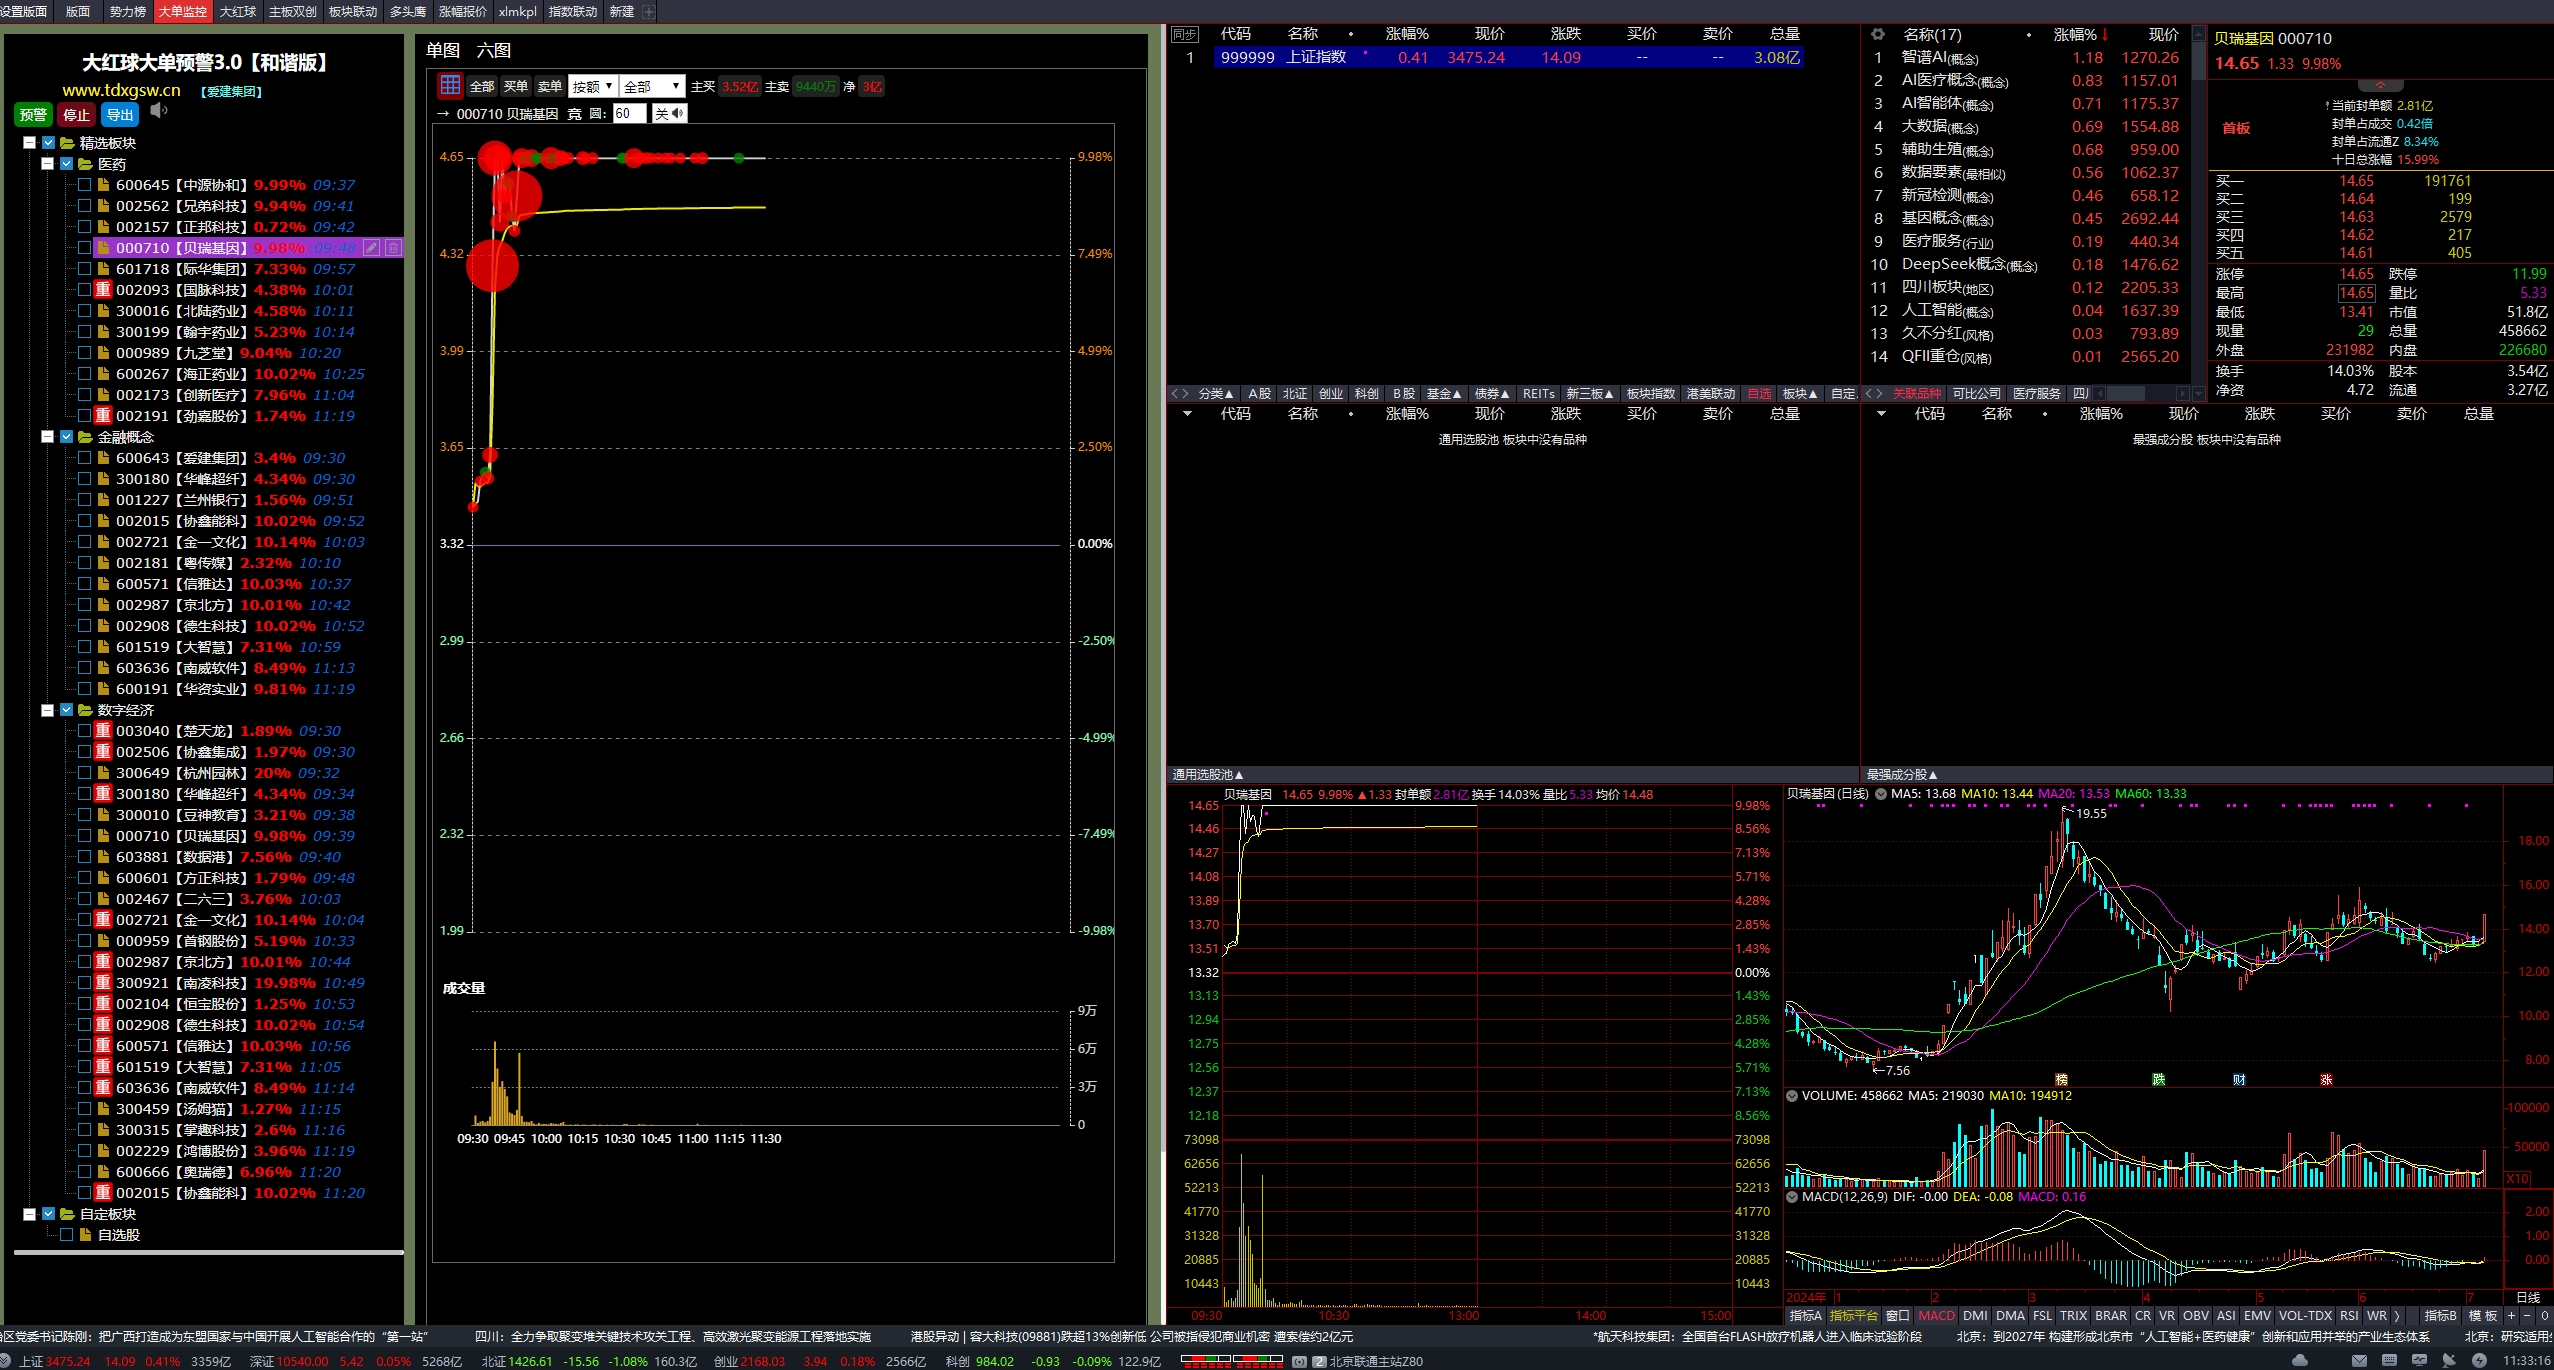Image resolution: width=2554 pixels, height=1370 pixels.
Task: Click edit pencil icon on 贝瑞基因 row
Action: pyautogui.click(x=372, y=248)
